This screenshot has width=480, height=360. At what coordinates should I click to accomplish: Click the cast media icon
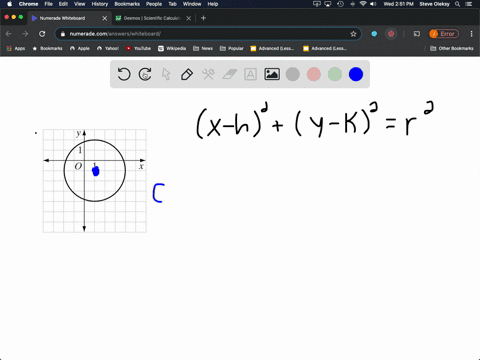417,34
